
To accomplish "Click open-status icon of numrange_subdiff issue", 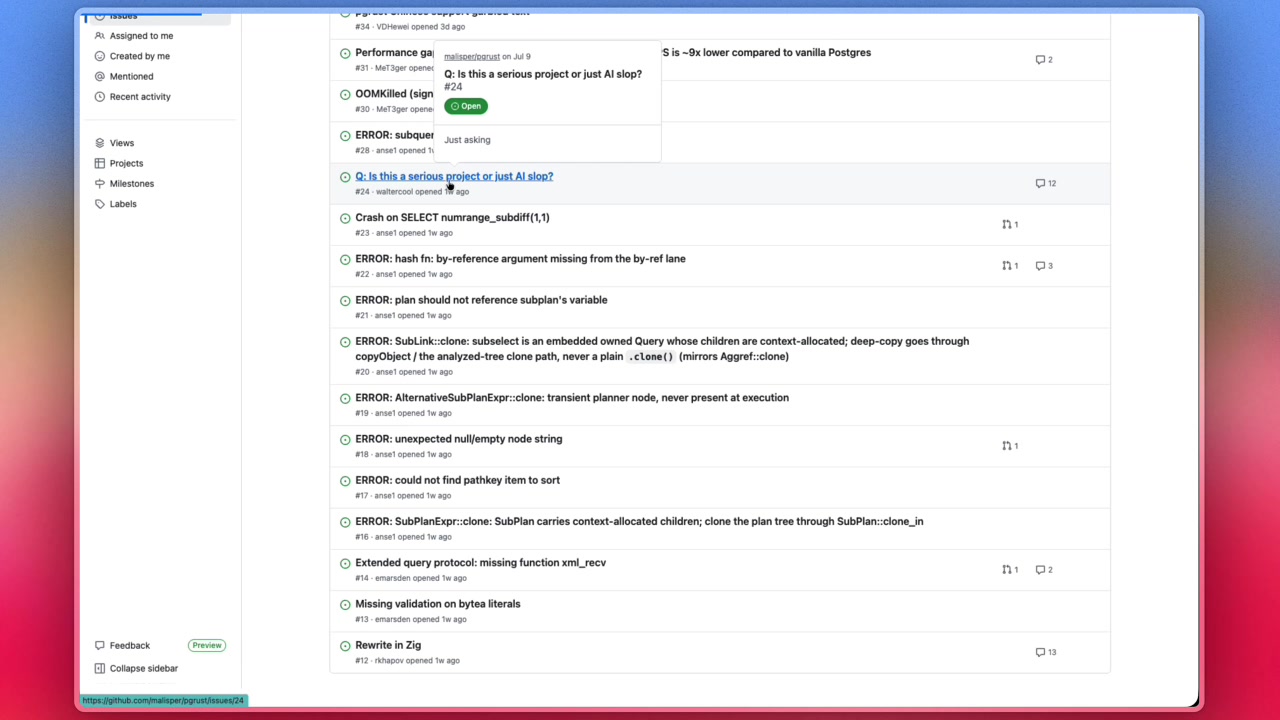I will [345, 218].
